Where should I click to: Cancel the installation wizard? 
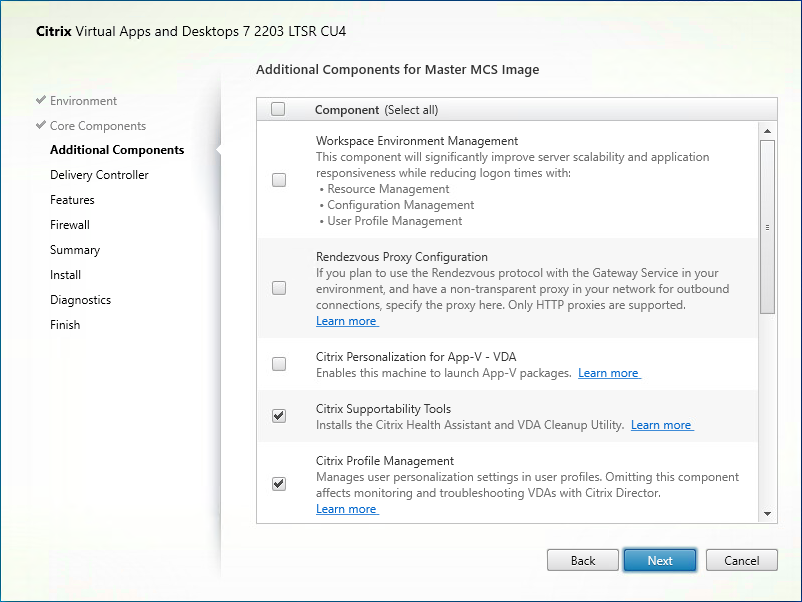click(x=741, y=560)
